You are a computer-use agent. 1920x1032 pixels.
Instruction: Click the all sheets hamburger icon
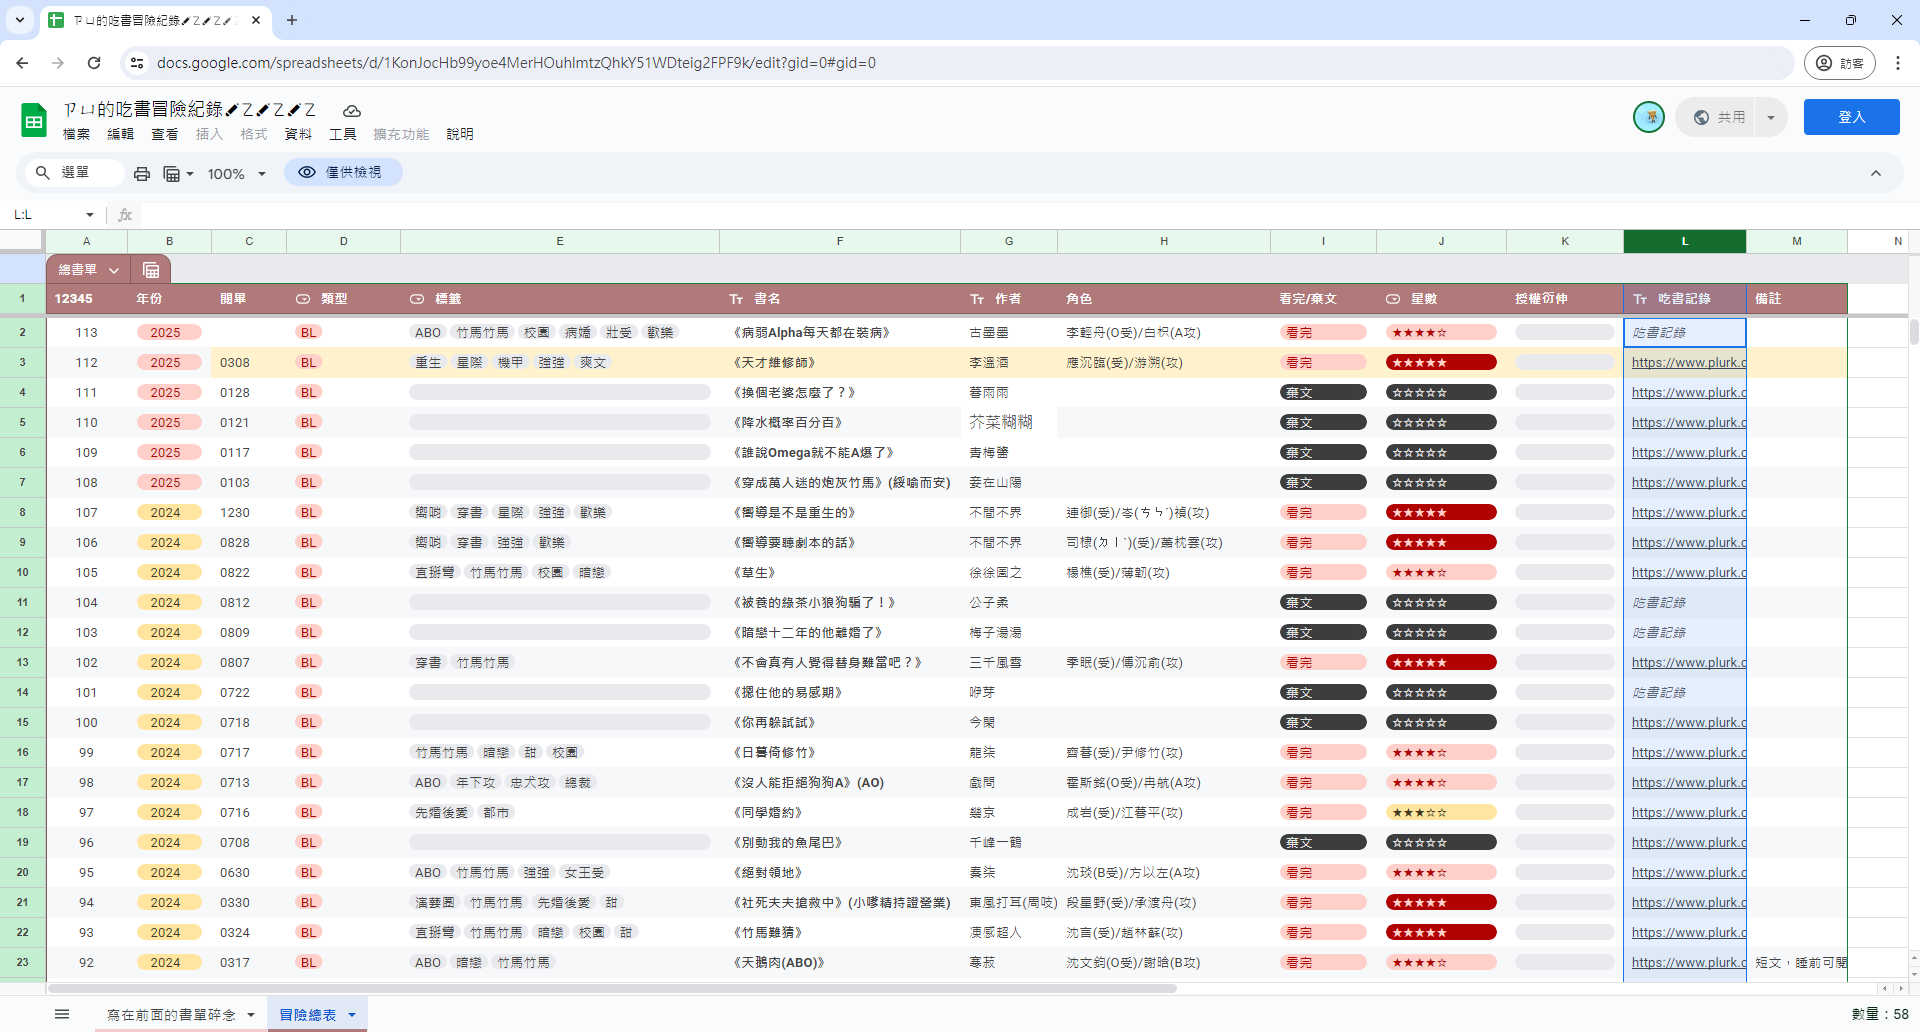pyautogui.click(x=62, y=1014)
